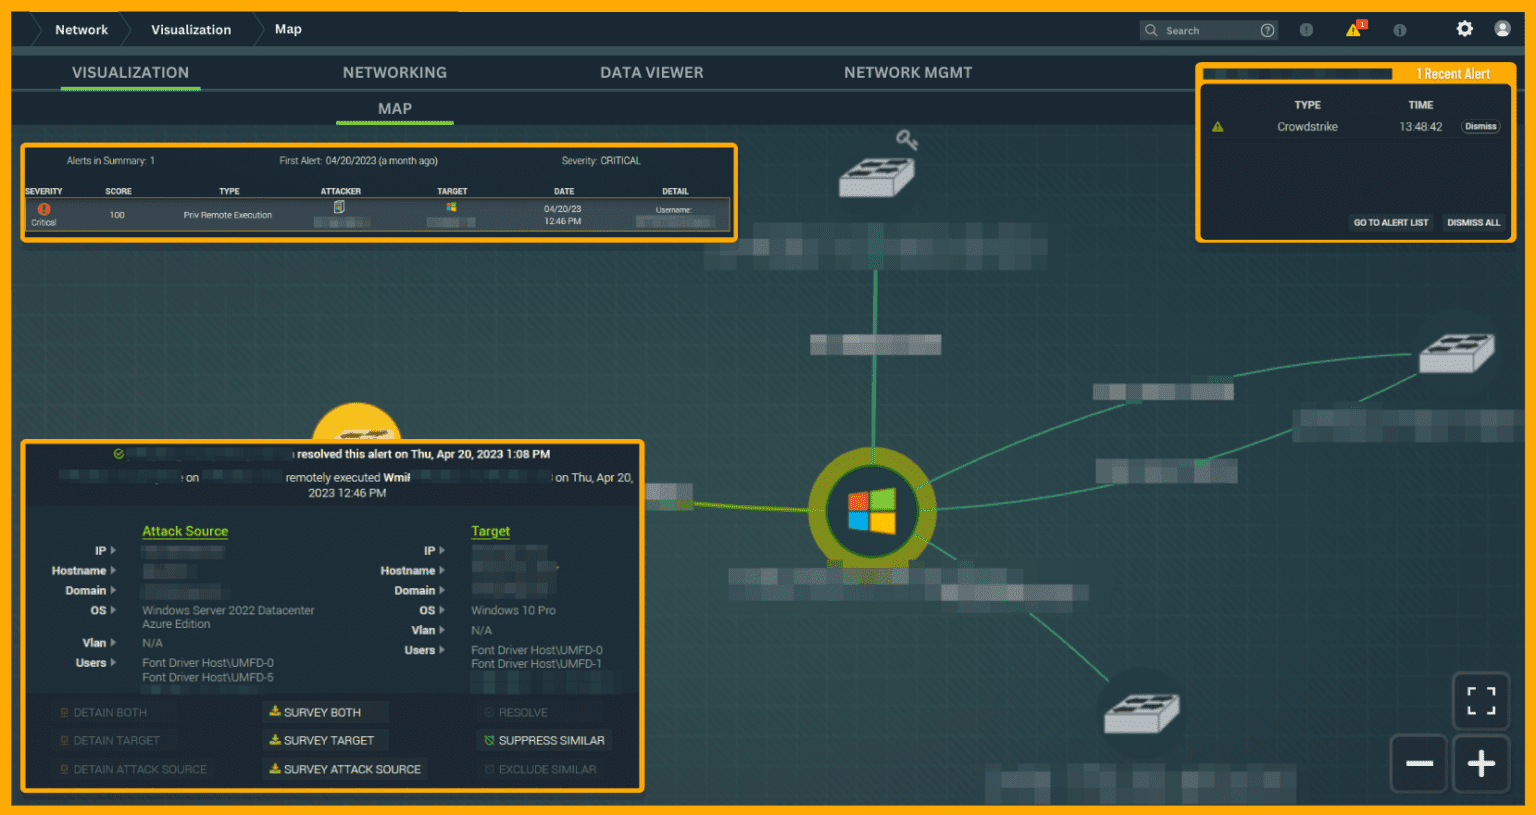Click the search magnifier icon
Viewport: 1536px width, 815px height.
tap(1151, 30)
